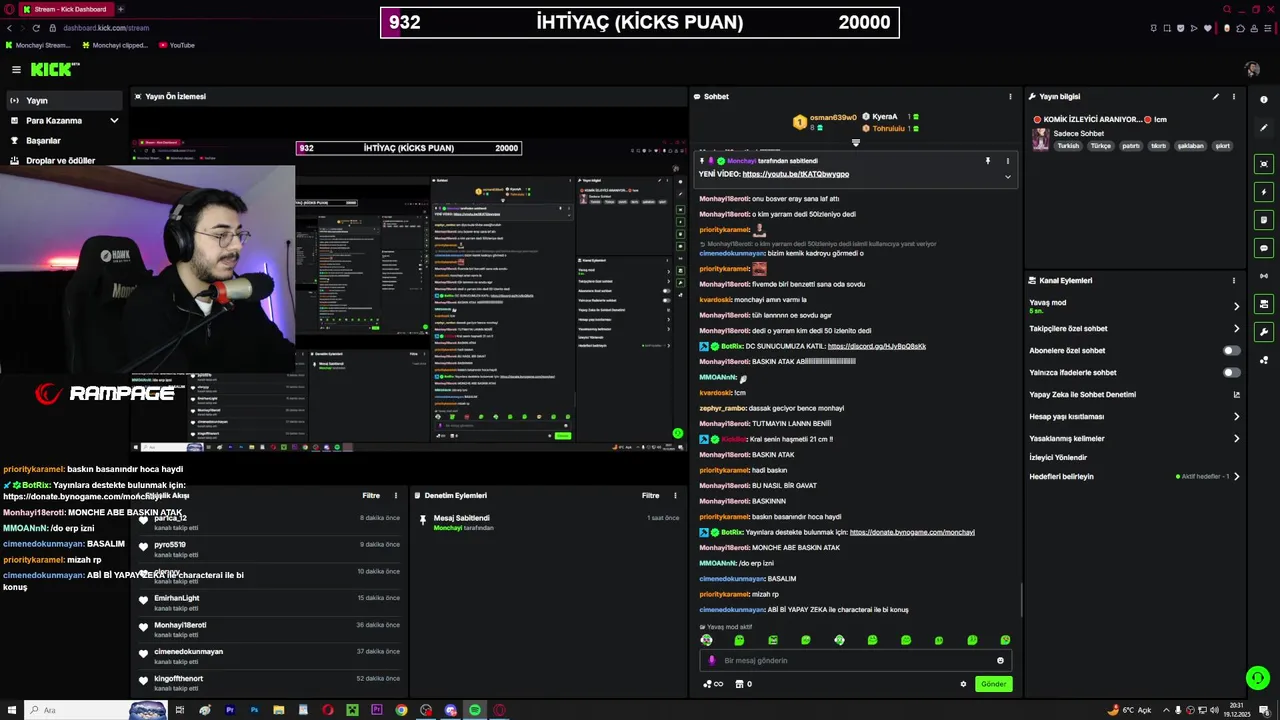Image resolution: width=1280 pixels, height=720 pixels.
Task: Collapse the pinned message chevron
Action: point(1007,177)
